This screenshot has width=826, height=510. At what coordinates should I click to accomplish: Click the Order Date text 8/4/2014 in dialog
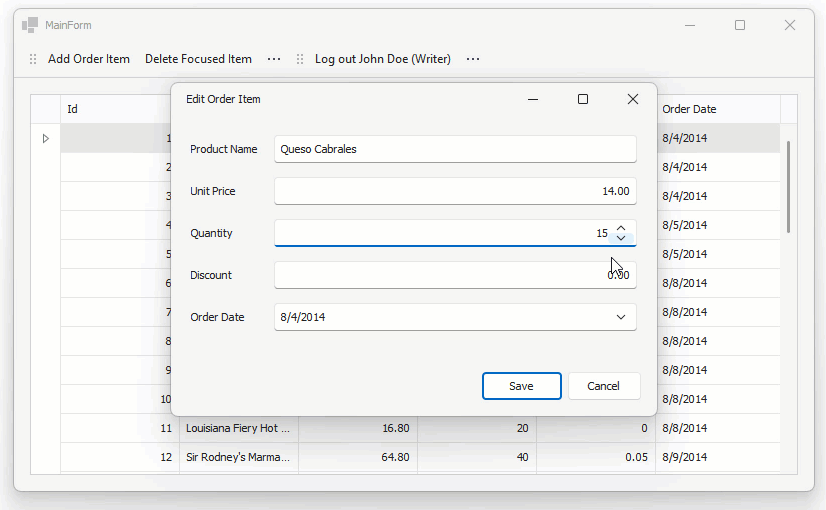point(302,317)
